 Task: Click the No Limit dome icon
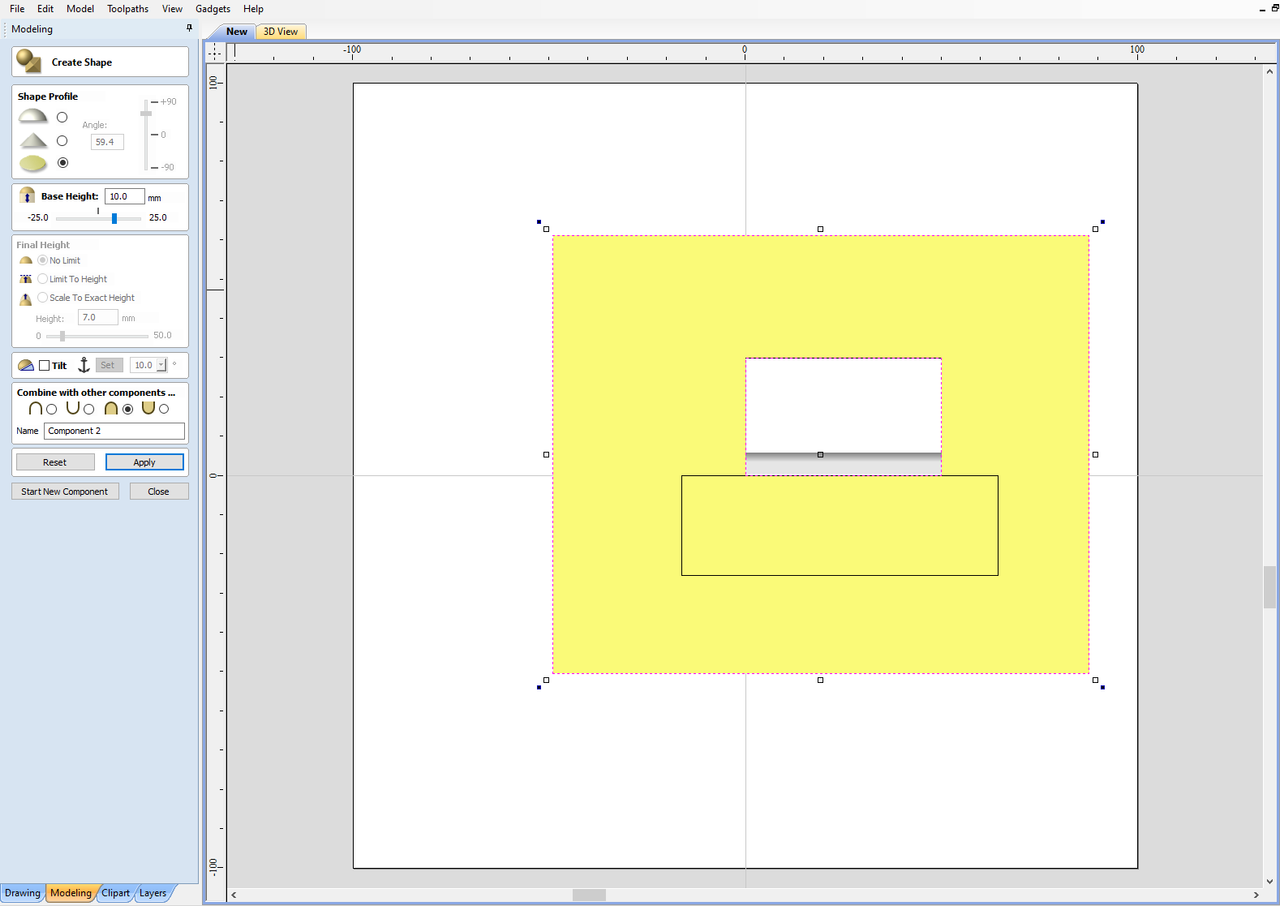tap(26, 260)
